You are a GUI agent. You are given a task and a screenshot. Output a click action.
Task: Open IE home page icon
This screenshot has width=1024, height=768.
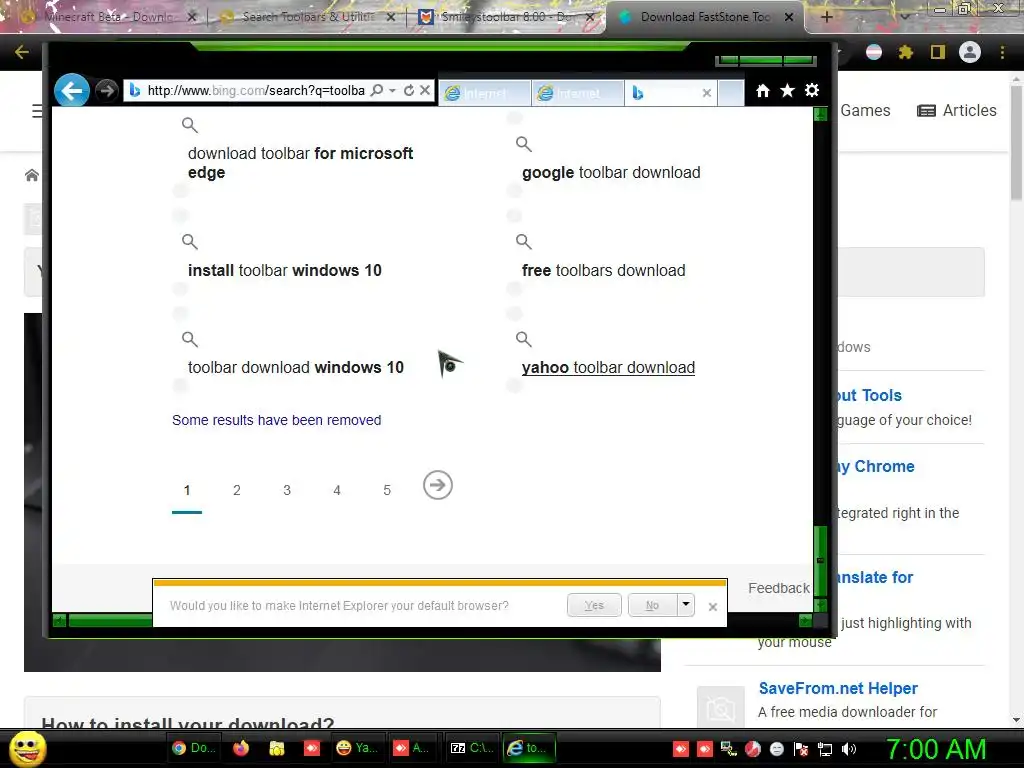[763, 91]
